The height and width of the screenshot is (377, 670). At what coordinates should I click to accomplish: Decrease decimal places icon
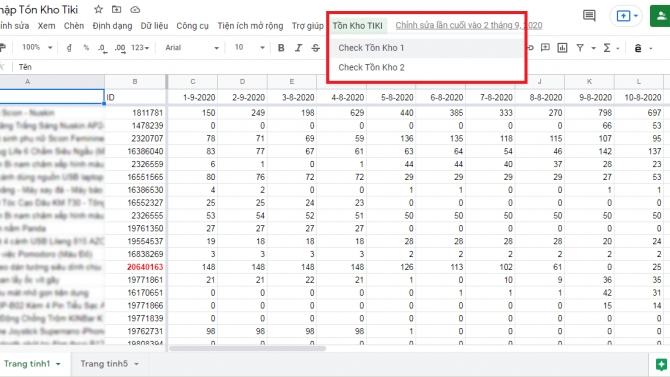coord(102,48)
